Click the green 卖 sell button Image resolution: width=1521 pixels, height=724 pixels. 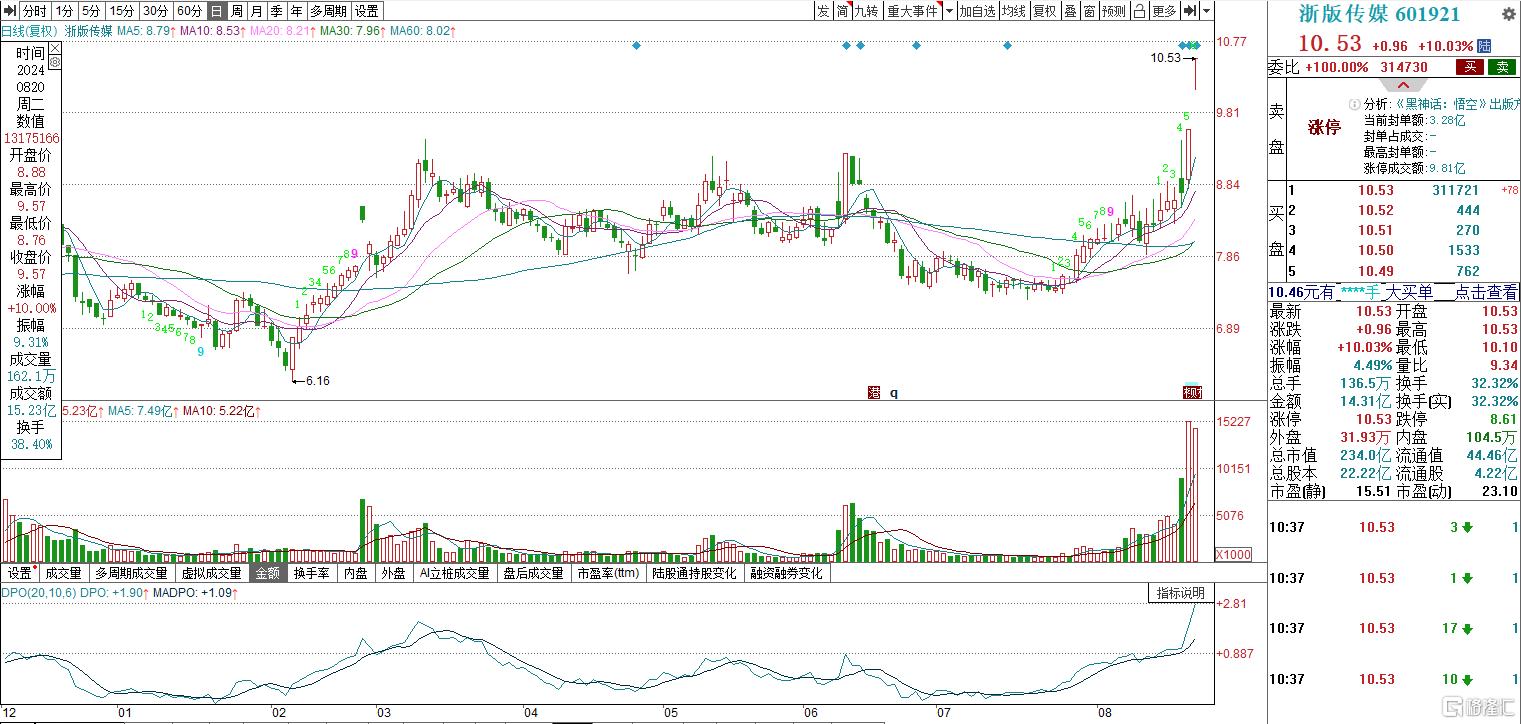pyautogui.click(x=1501, y=67)
